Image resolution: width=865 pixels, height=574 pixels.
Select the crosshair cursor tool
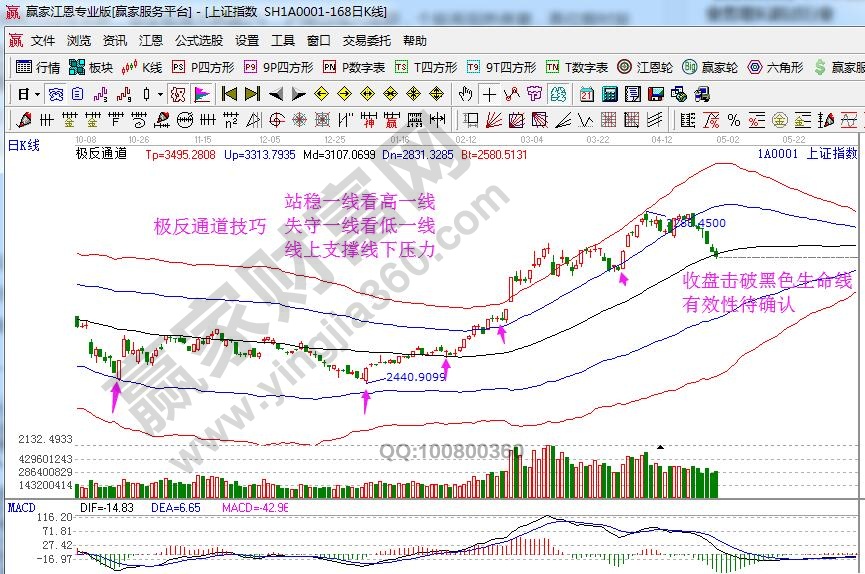click(488, 94)
